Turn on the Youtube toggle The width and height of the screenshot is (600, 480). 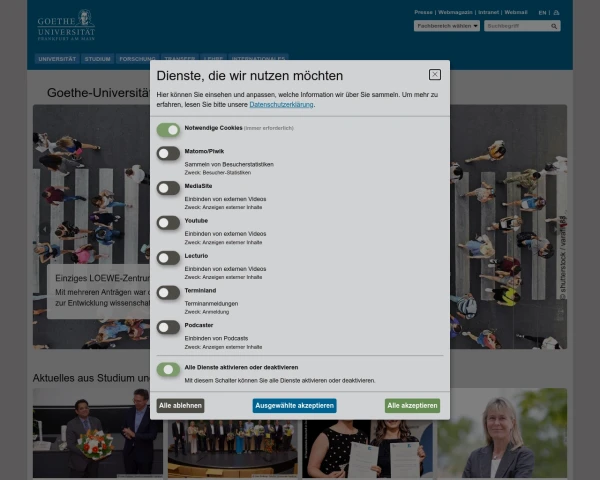[x=168, y=223]
